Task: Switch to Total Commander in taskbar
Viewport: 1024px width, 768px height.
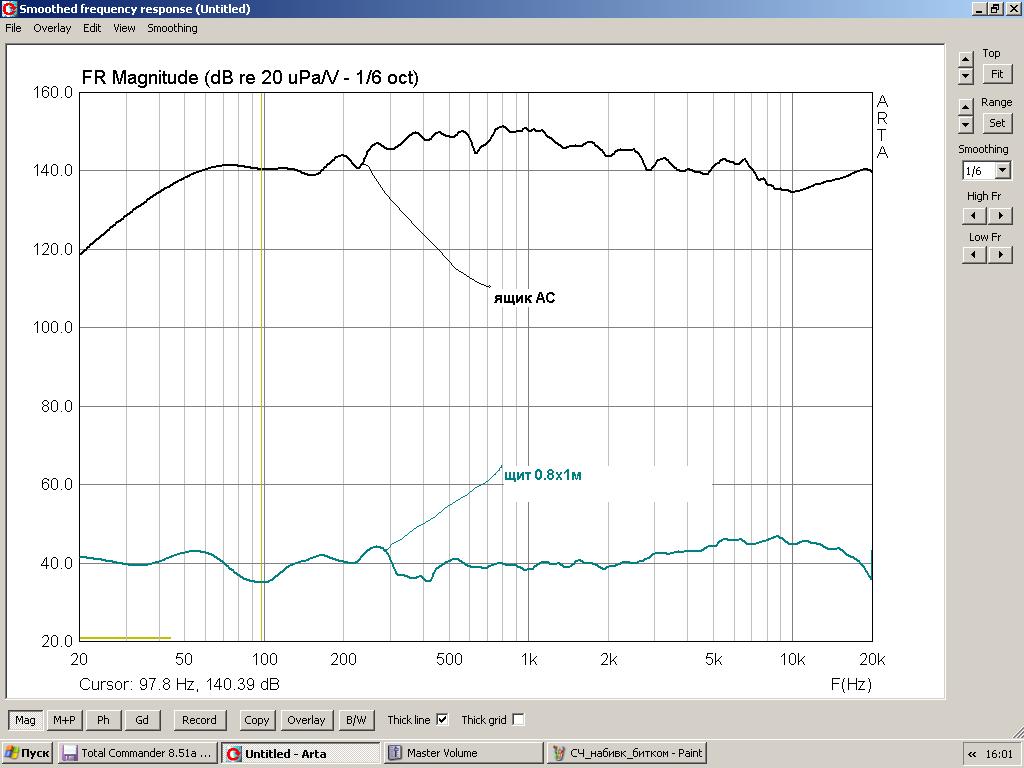Action: pos(136,753)
